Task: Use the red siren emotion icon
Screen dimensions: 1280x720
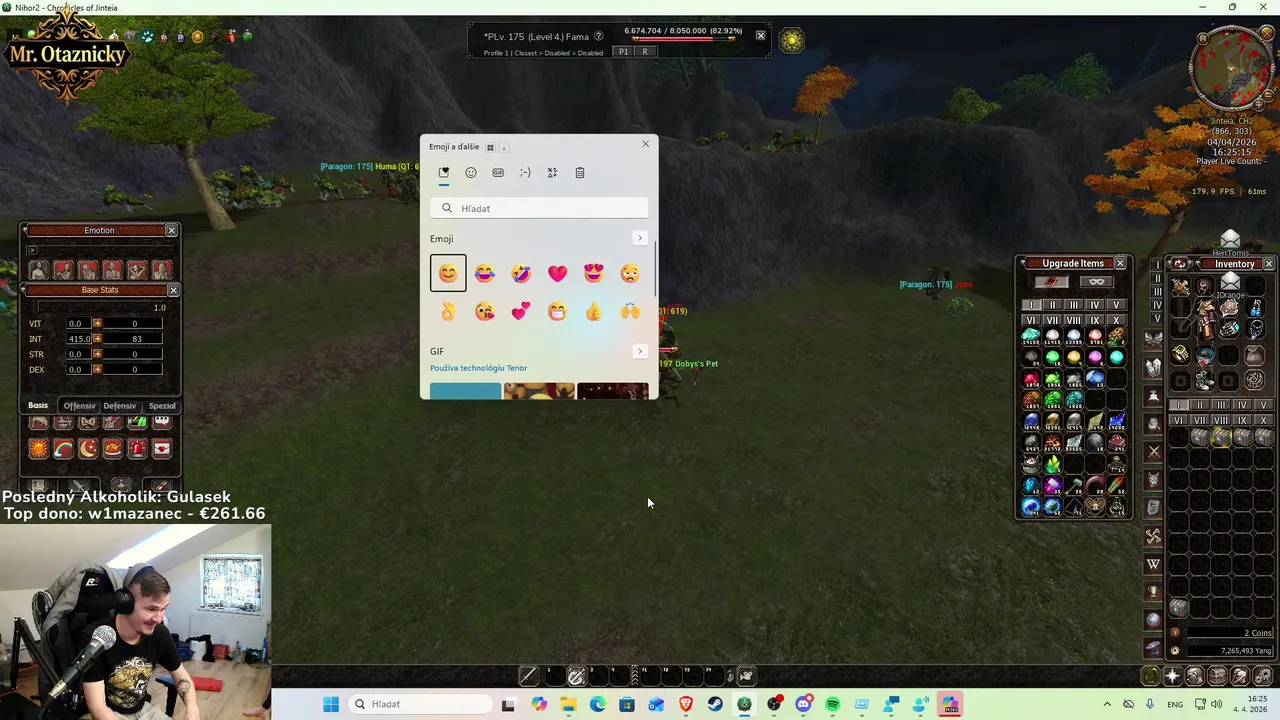Action: click(x=137, y=449)
